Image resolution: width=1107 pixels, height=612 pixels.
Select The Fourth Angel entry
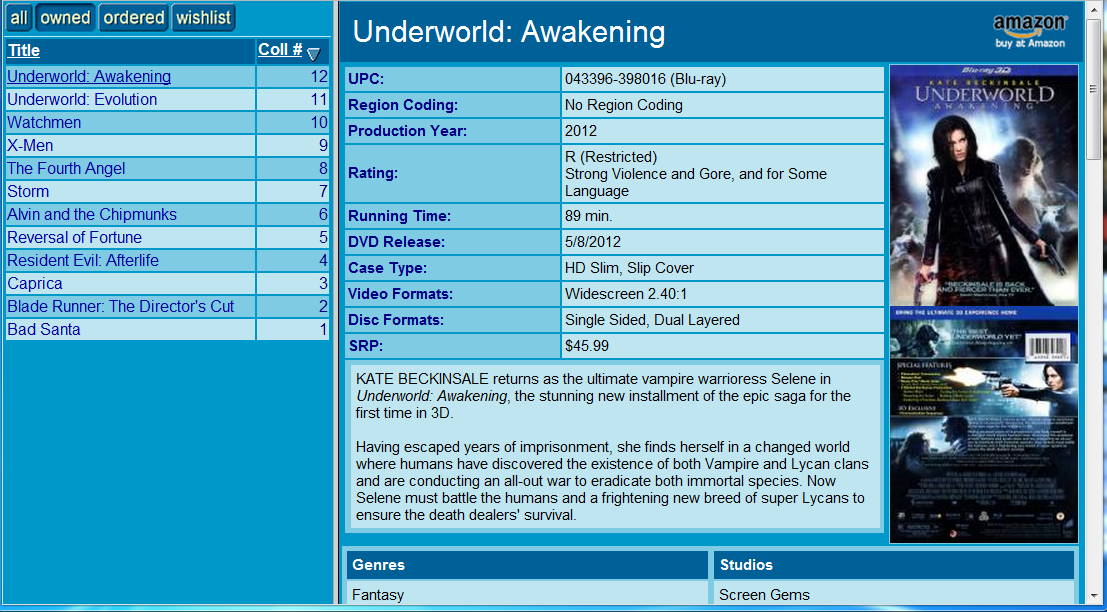click(66, 169)
